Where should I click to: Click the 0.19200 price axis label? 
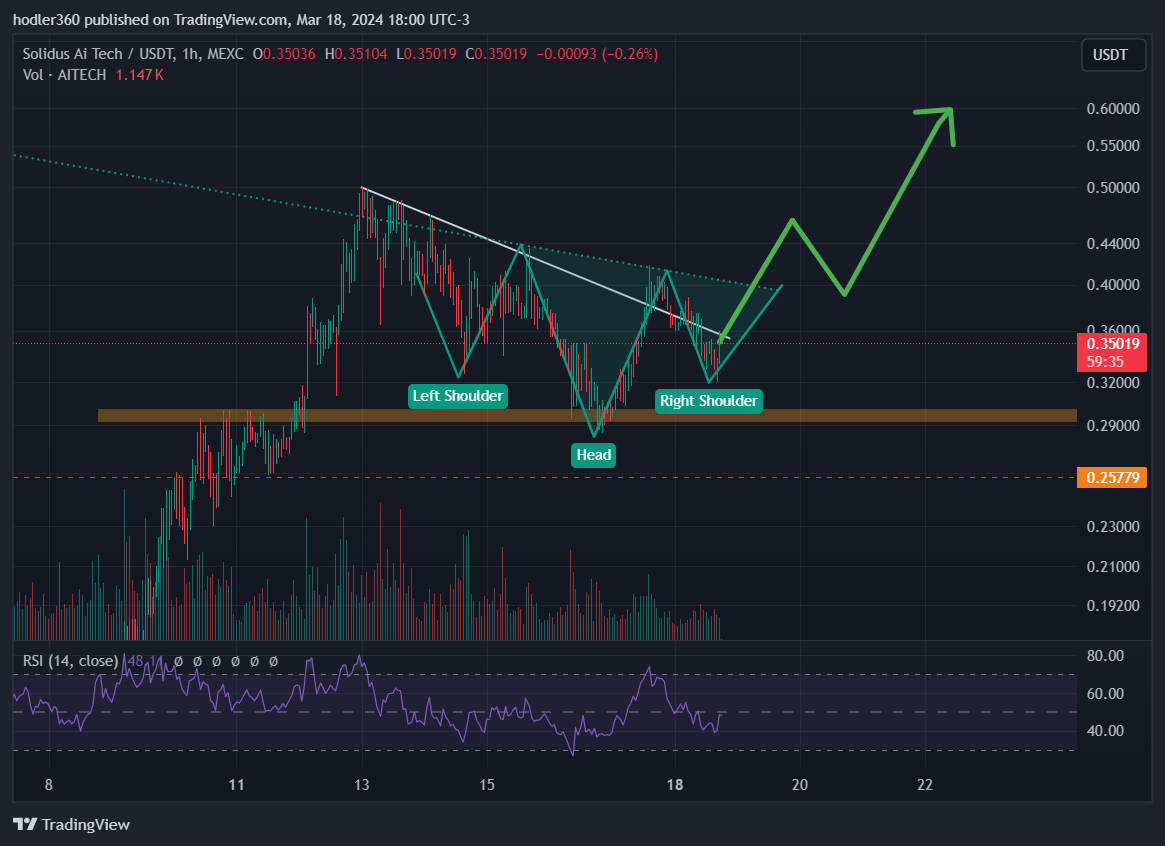[1112, 606]
